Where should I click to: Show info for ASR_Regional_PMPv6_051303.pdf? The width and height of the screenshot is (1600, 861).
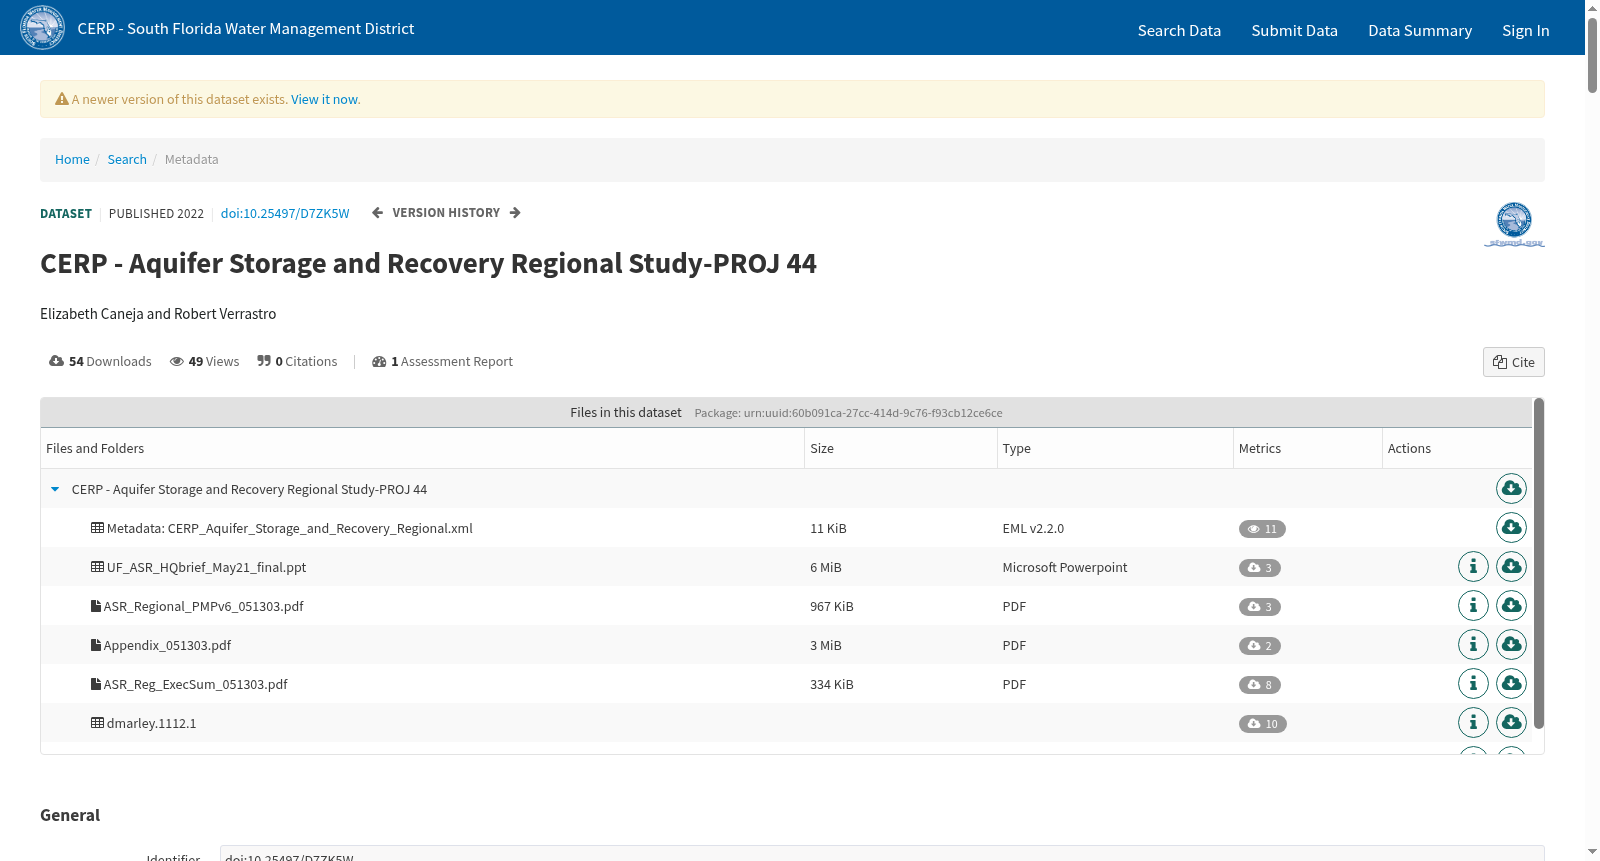pyautogui.click(x=1473, y=605)
